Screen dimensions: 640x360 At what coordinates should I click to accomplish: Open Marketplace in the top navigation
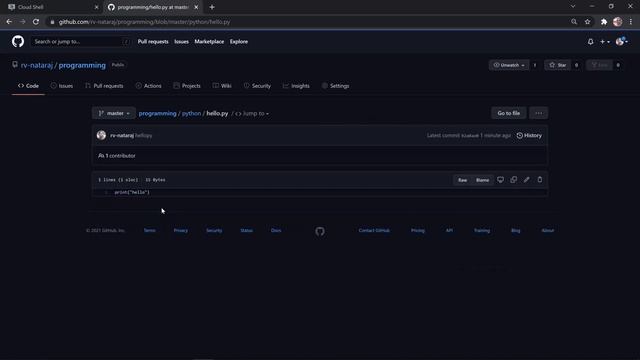[209, 42]
